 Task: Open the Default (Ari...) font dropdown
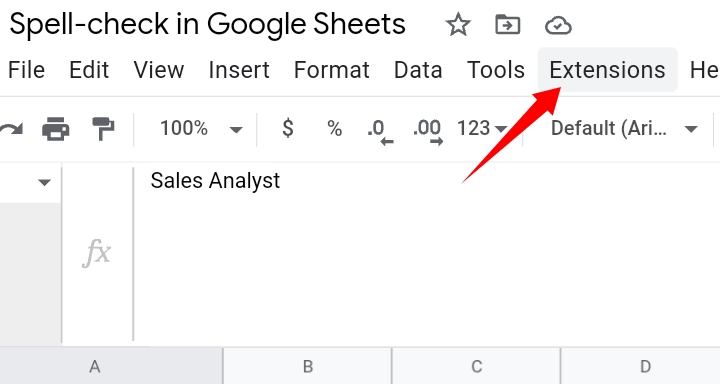(x=624, y=129)
